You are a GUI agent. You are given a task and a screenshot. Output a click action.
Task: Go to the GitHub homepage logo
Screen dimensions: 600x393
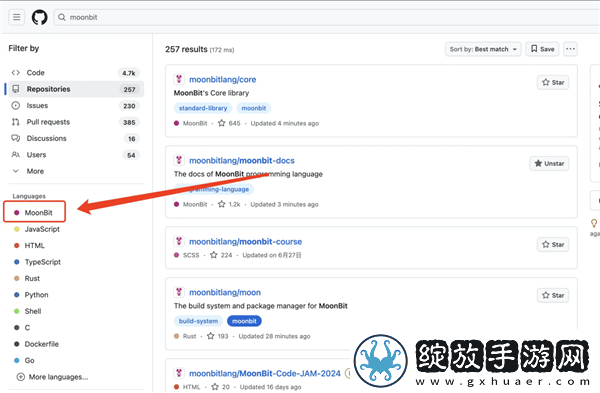pyautogui.click(x=39, y=17)
